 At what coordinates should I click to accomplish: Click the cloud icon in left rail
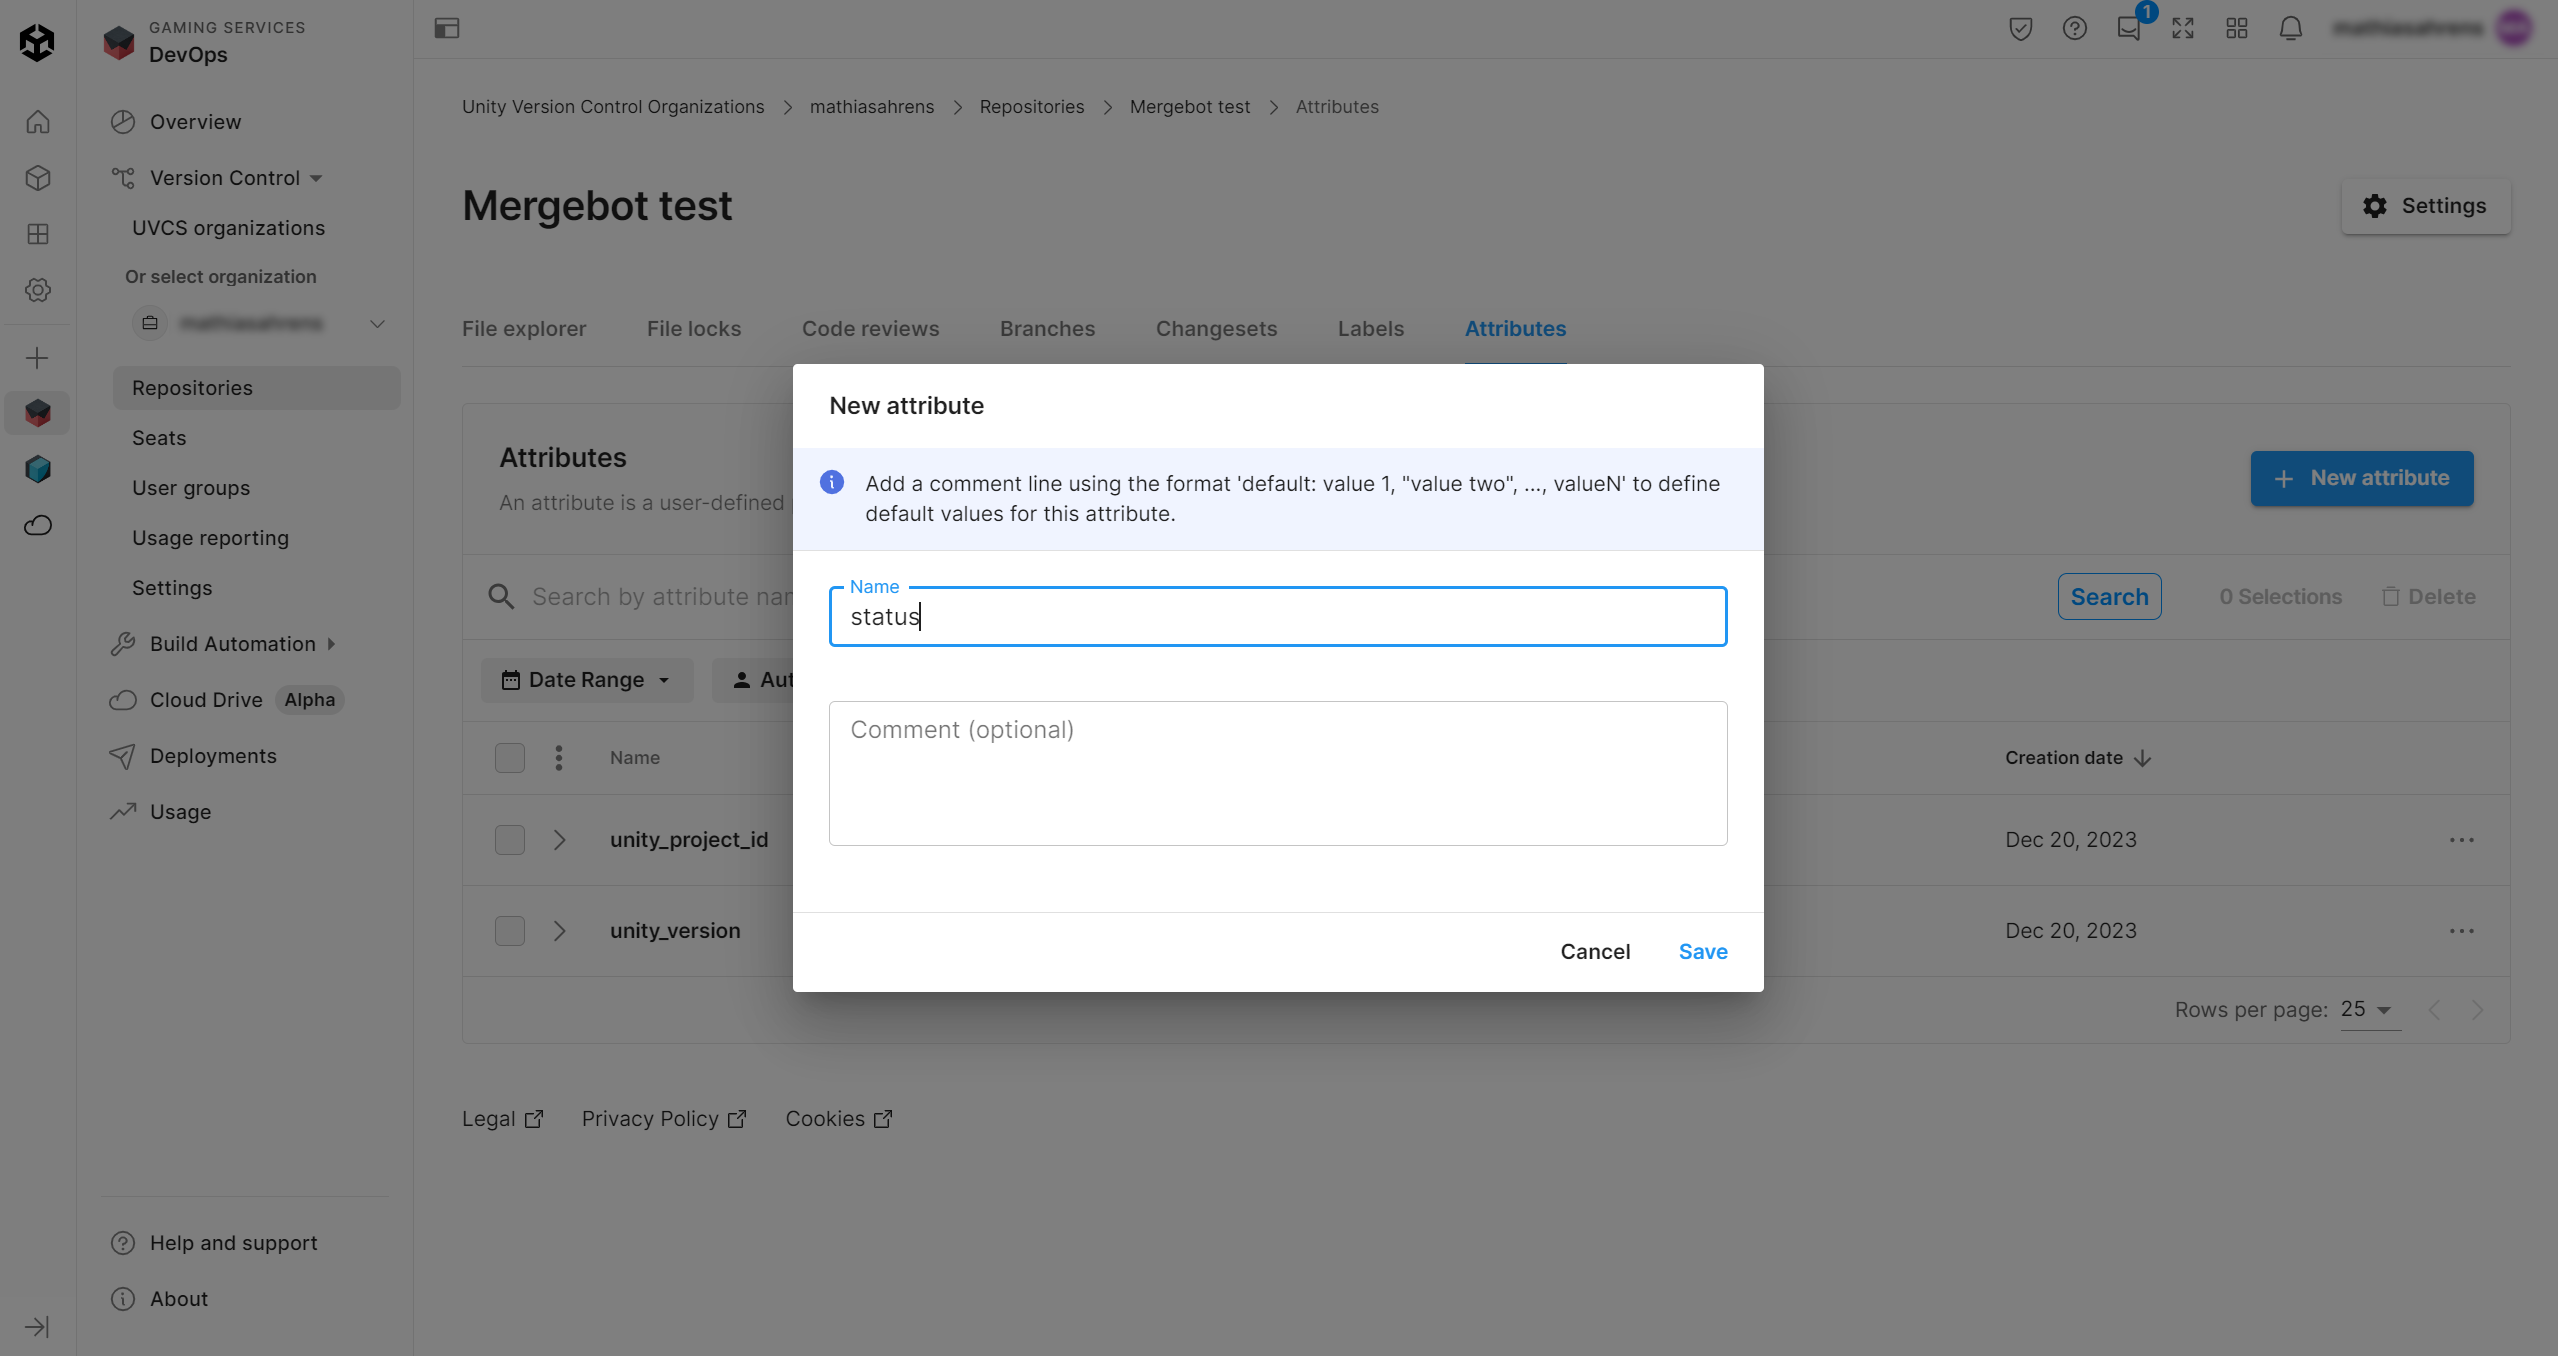pos(38,525)
